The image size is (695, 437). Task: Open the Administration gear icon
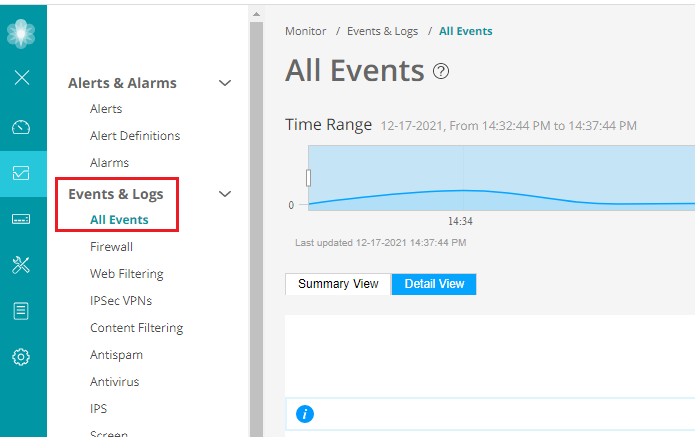click(22, 357)
